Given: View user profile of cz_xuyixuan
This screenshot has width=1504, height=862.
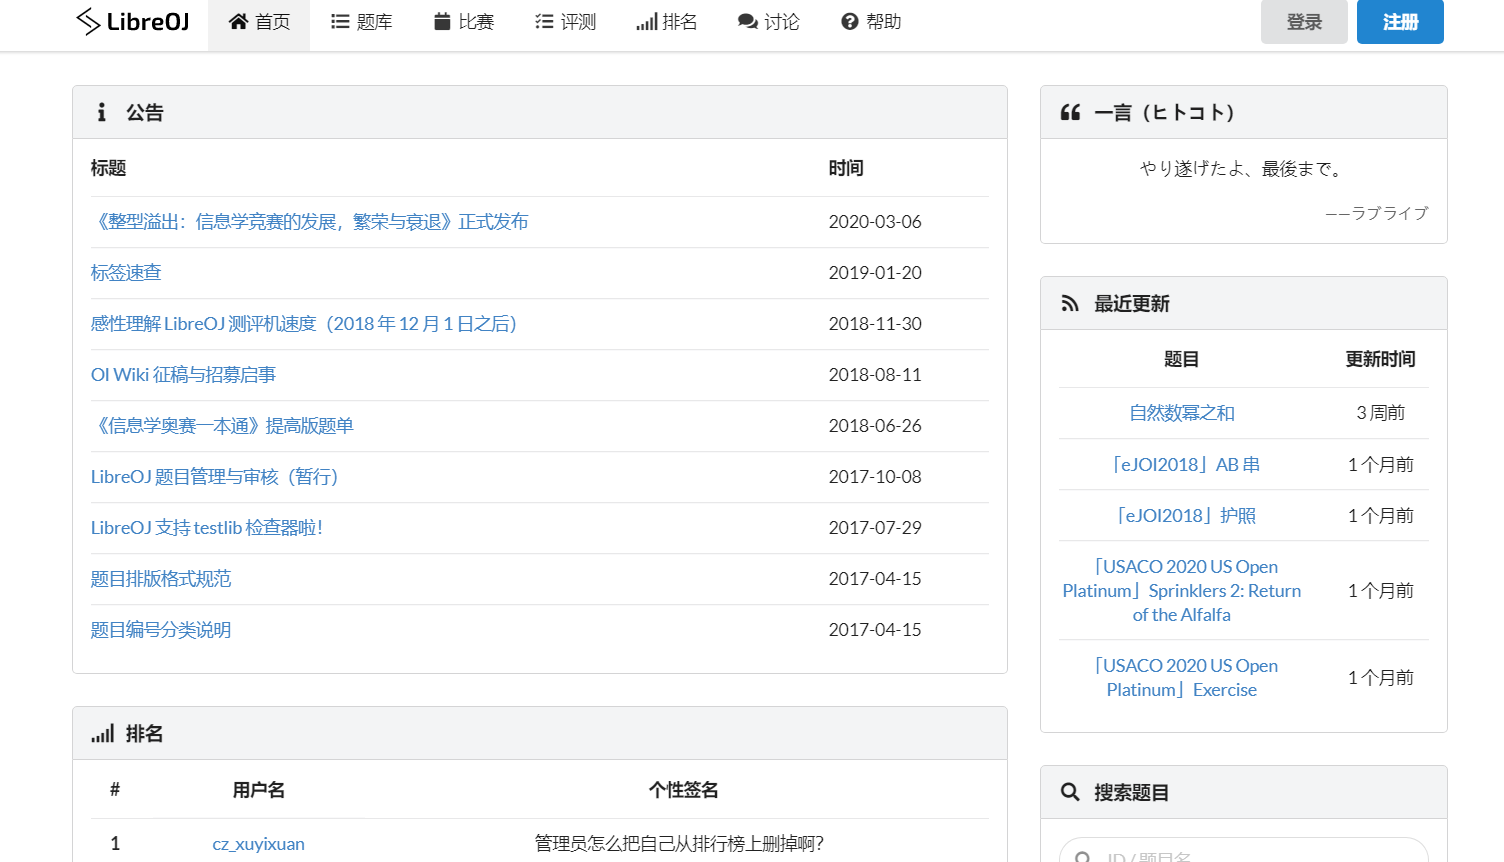Looking at the screenshot, I should 258,843.
